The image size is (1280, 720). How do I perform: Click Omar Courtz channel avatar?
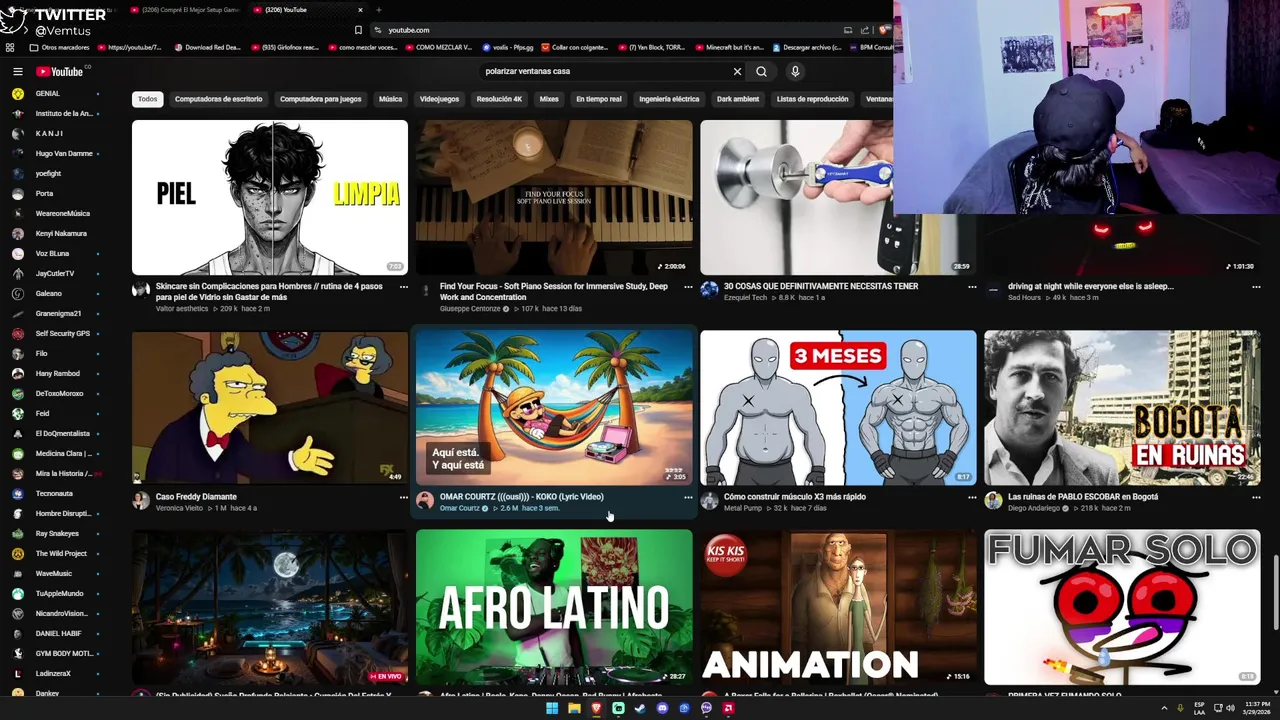click(425, 500)
